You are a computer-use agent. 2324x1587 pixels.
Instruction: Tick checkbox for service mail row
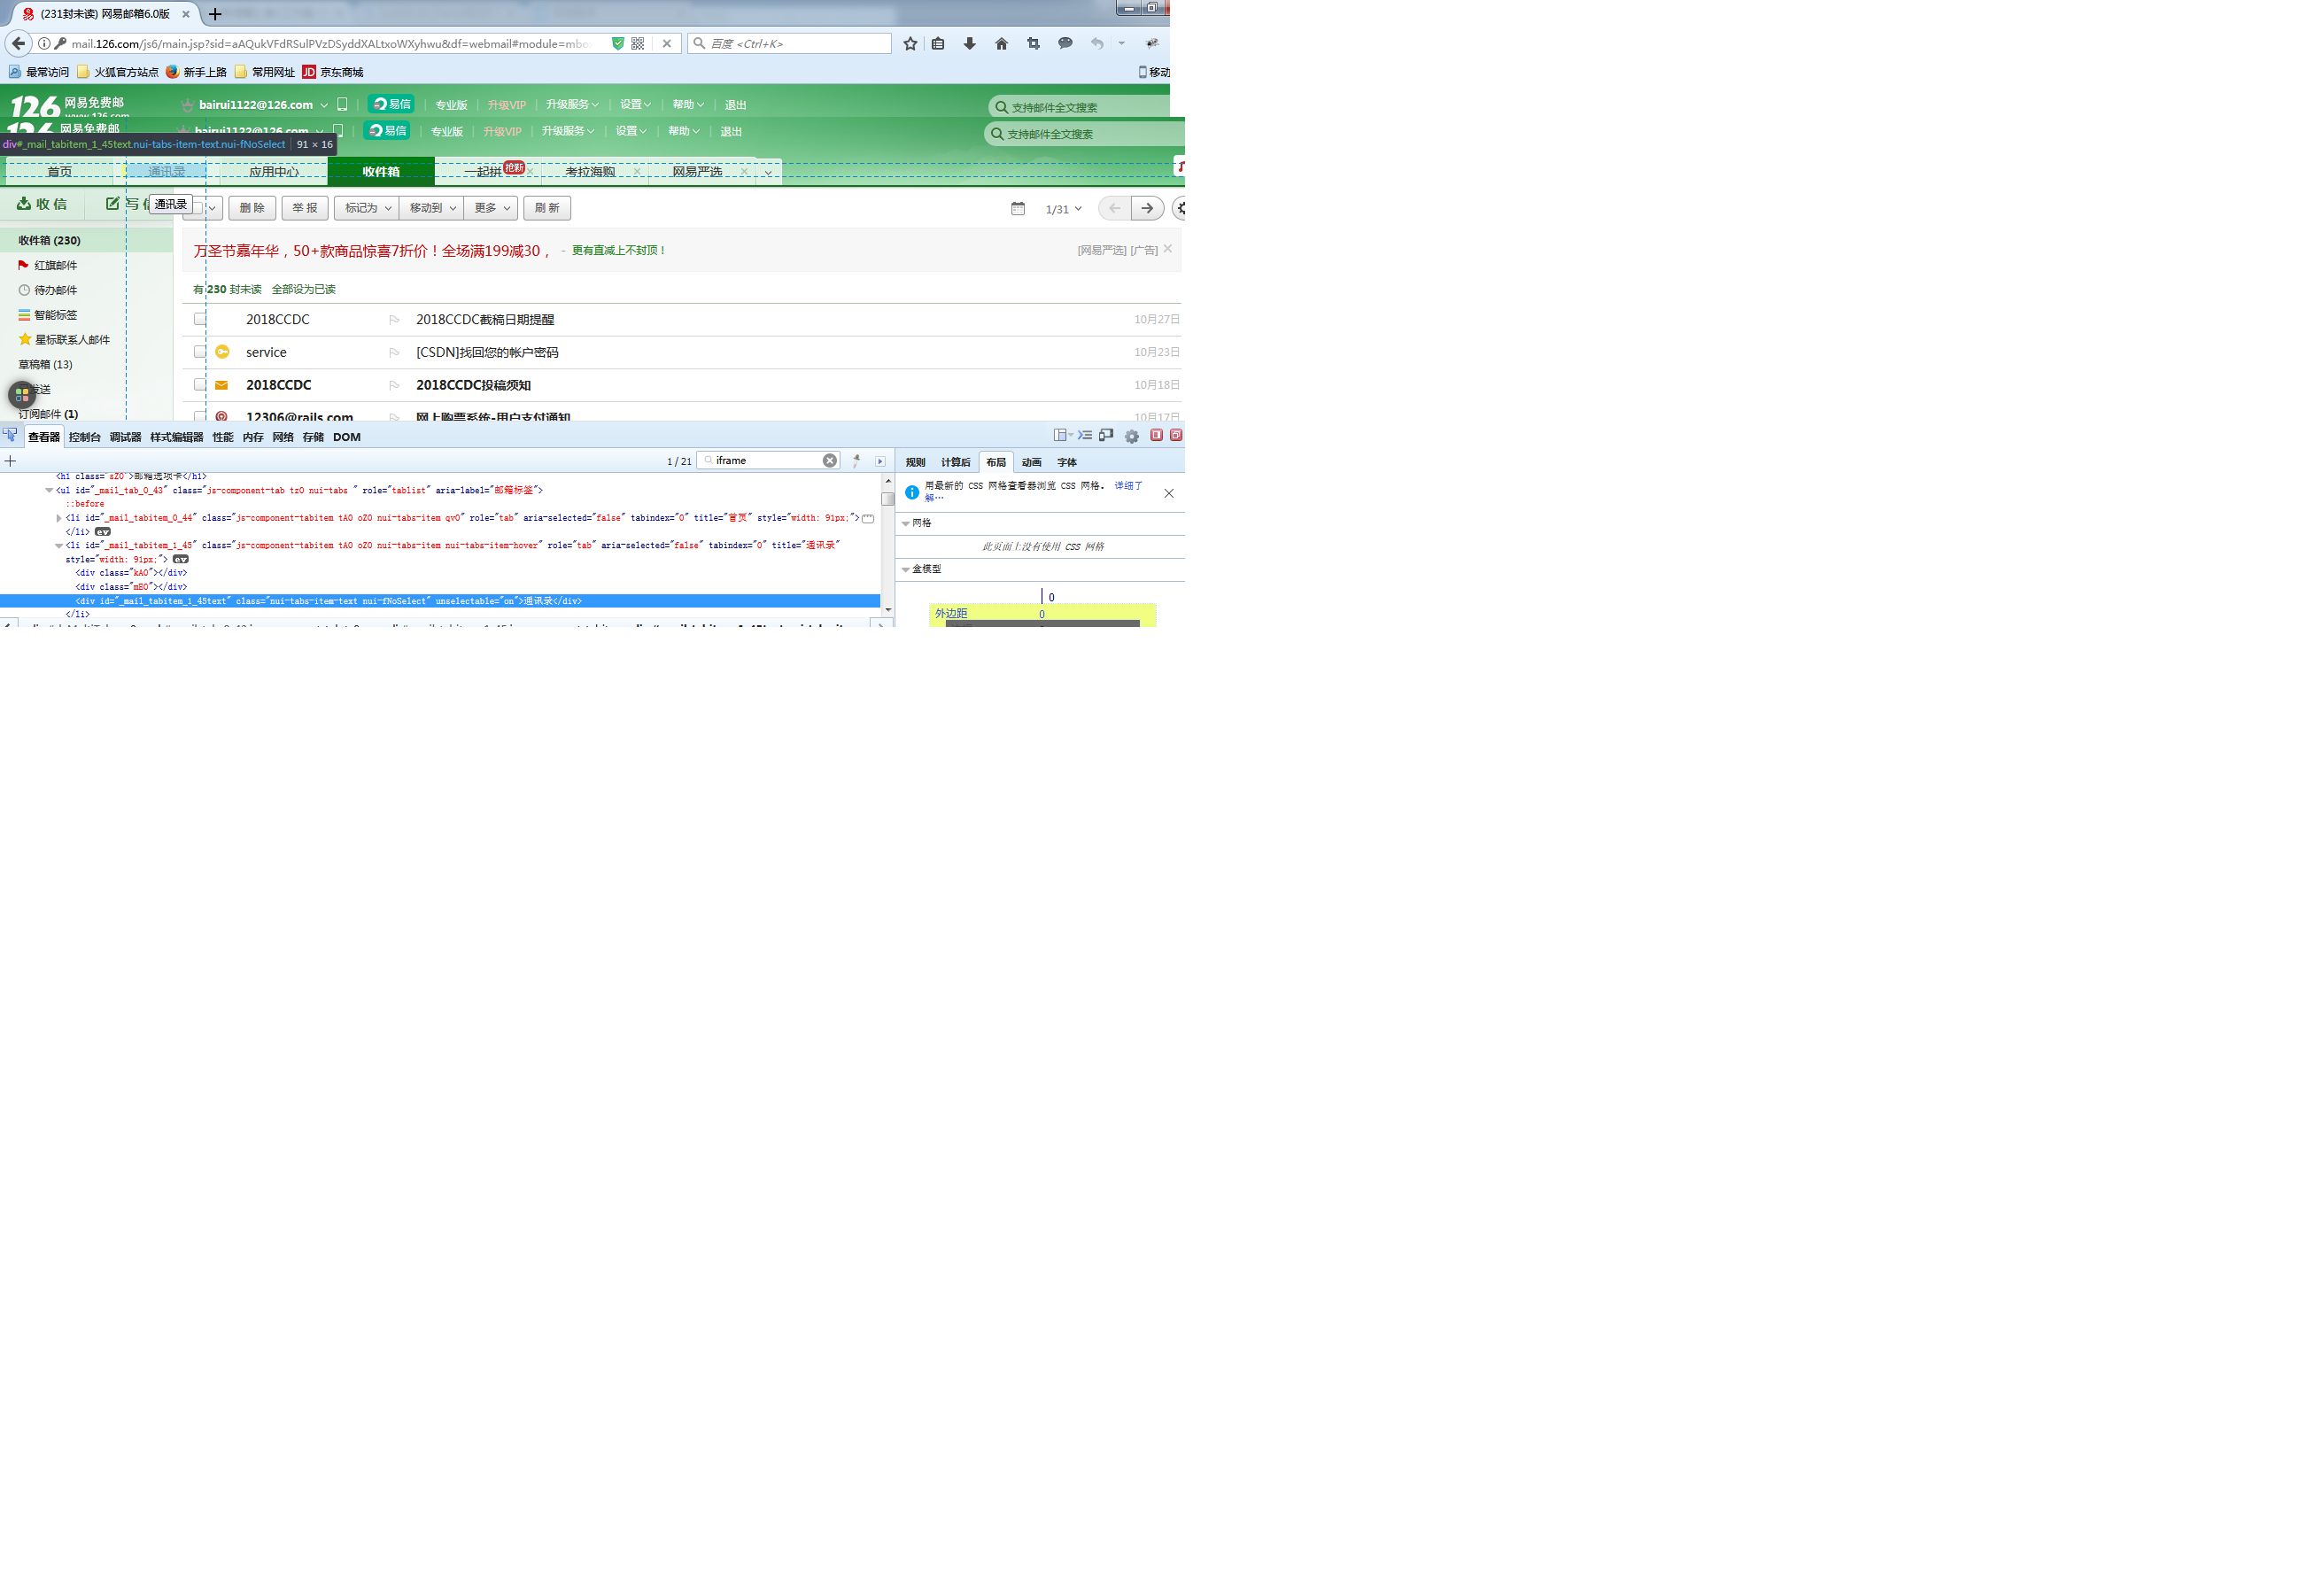click(x=200, y=352)
